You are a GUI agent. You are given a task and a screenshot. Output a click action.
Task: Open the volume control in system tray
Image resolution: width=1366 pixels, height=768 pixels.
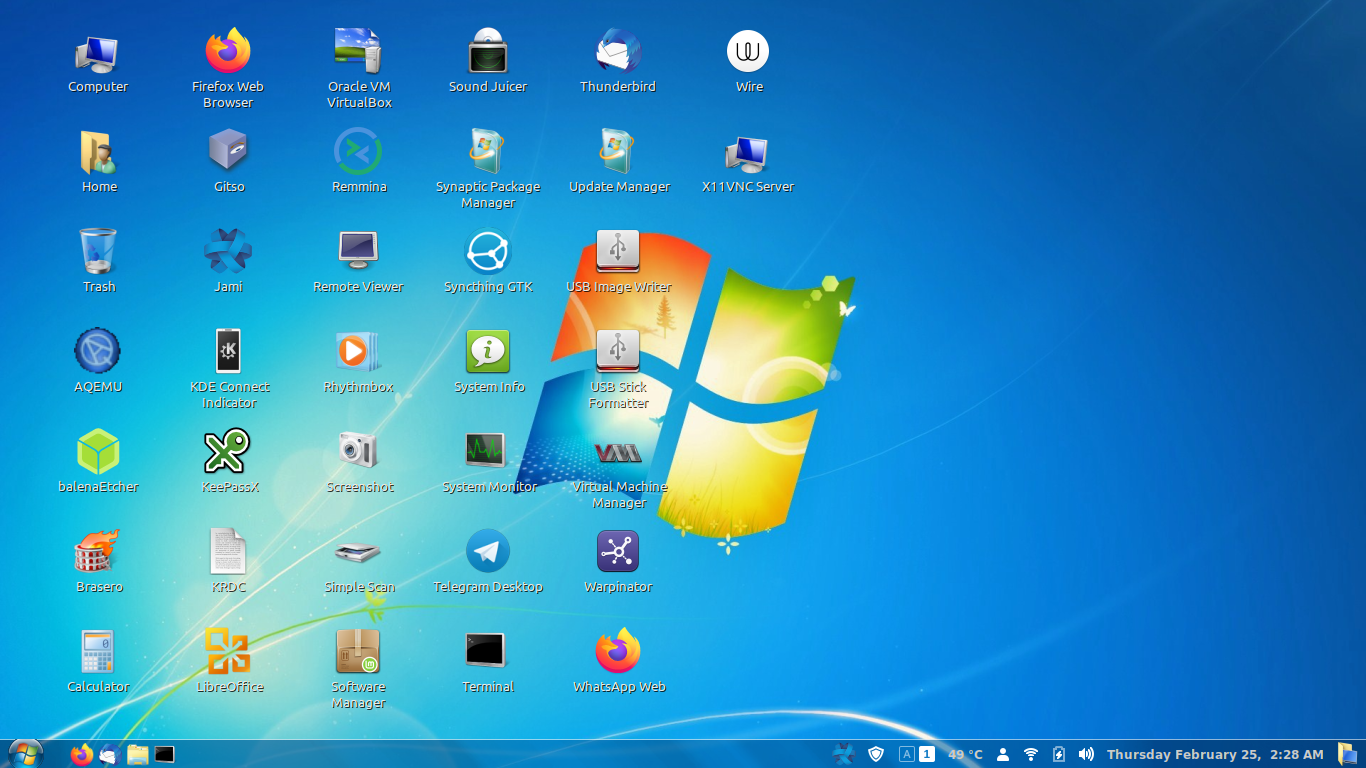[x=1086, y=755]
